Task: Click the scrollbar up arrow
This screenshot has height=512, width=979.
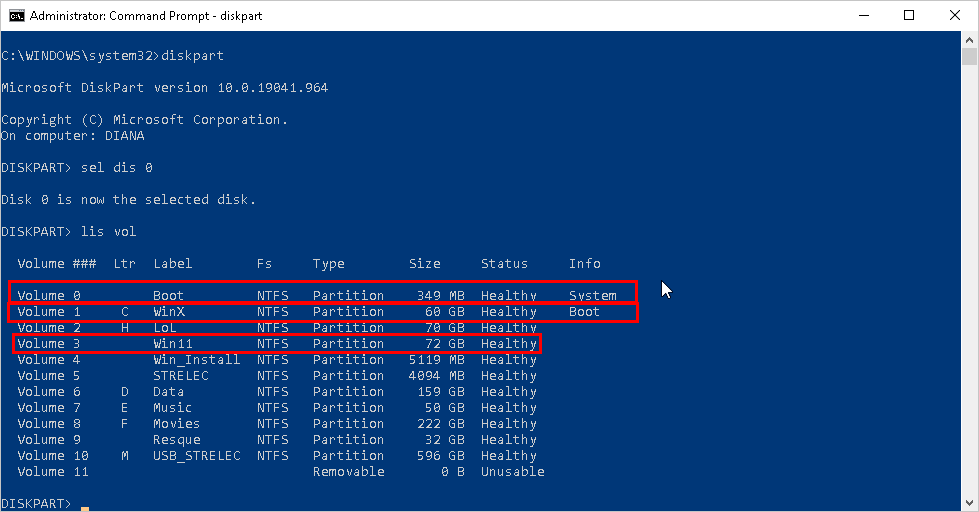Action: 969,40
